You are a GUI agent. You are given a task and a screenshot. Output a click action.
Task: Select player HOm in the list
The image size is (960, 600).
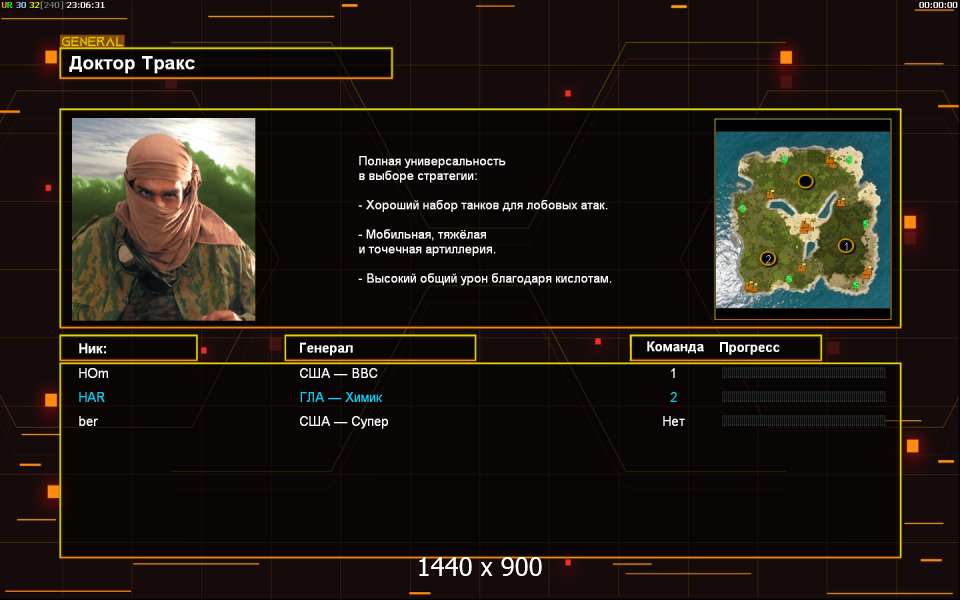[x=94, y=373]
